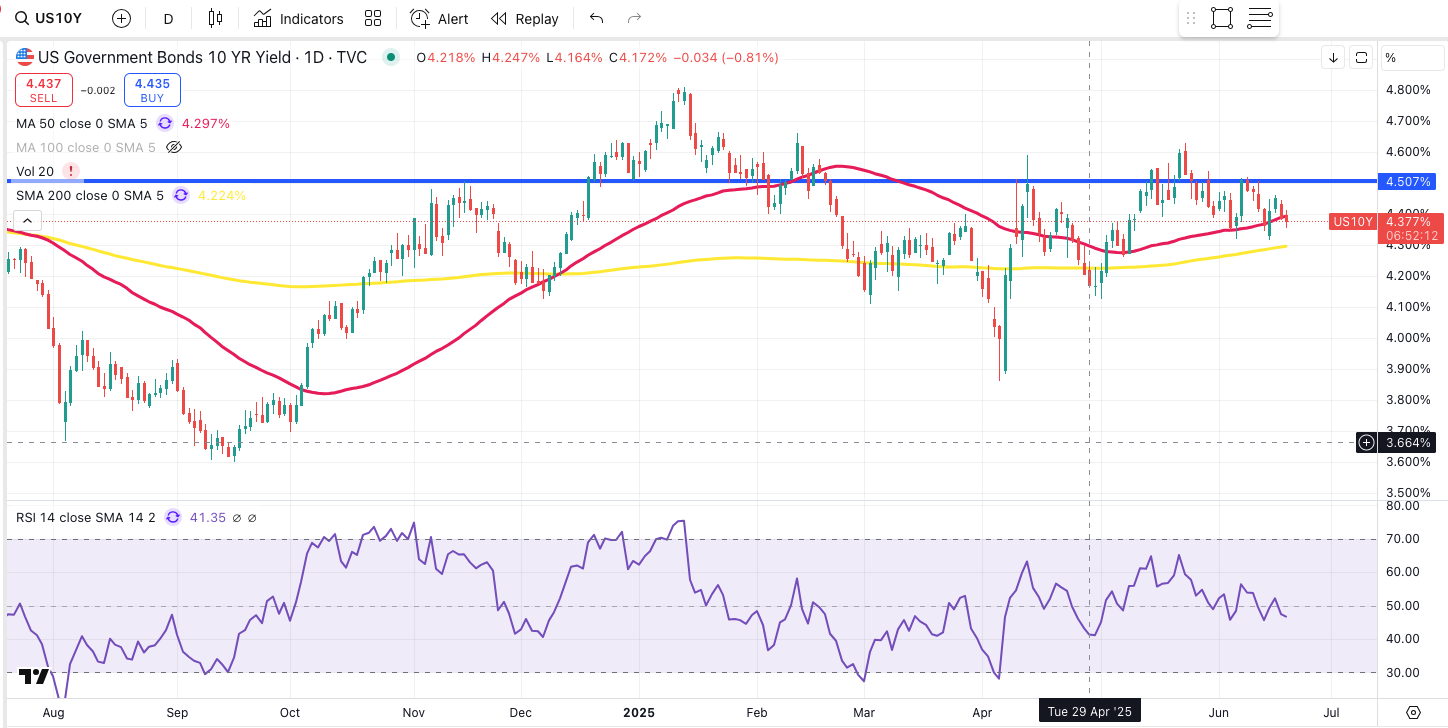This screenshot has width=1448, height=728.
Task: Click the 4.437 SELL button
Action: click(43, 90)
